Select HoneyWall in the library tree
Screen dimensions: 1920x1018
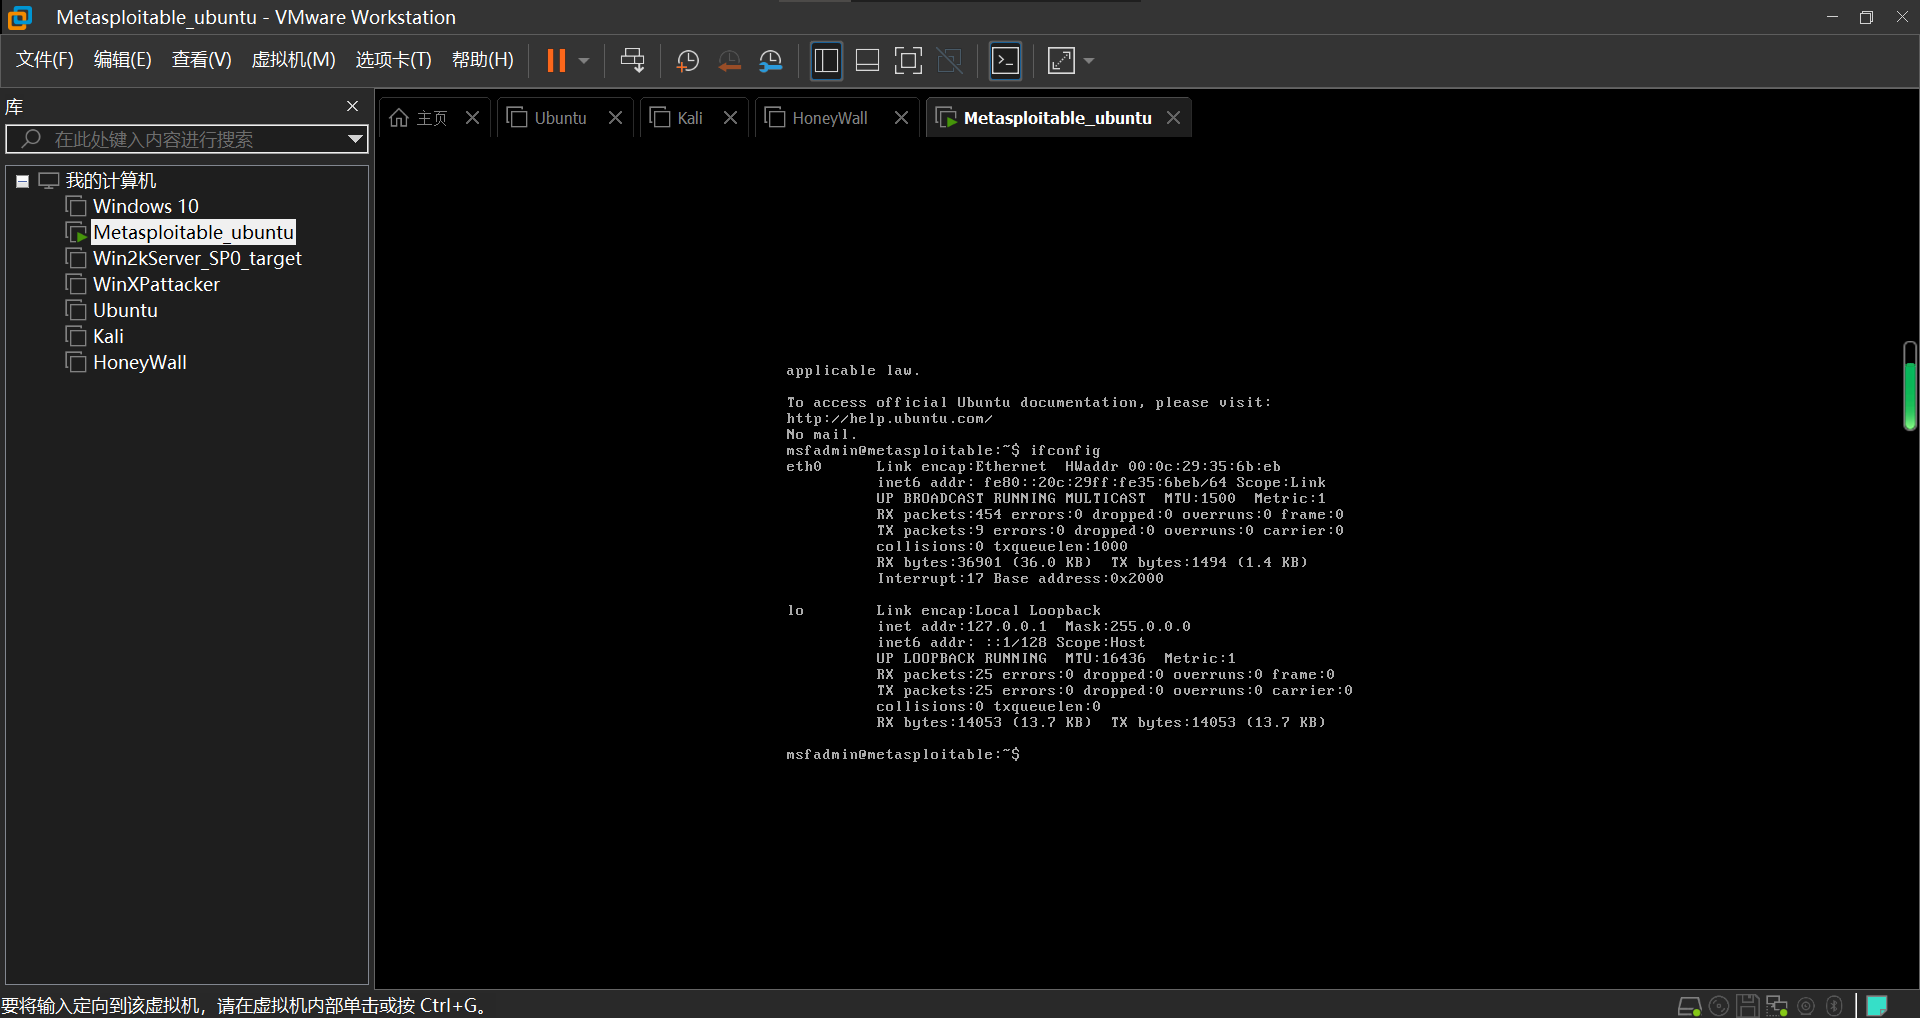point(139,362)
